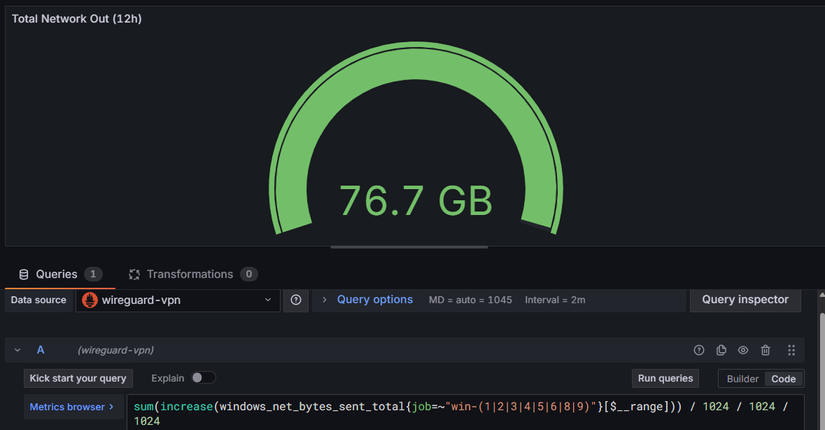Switch to the Queries tab
825x430 pixels.
tap(56, 274)
